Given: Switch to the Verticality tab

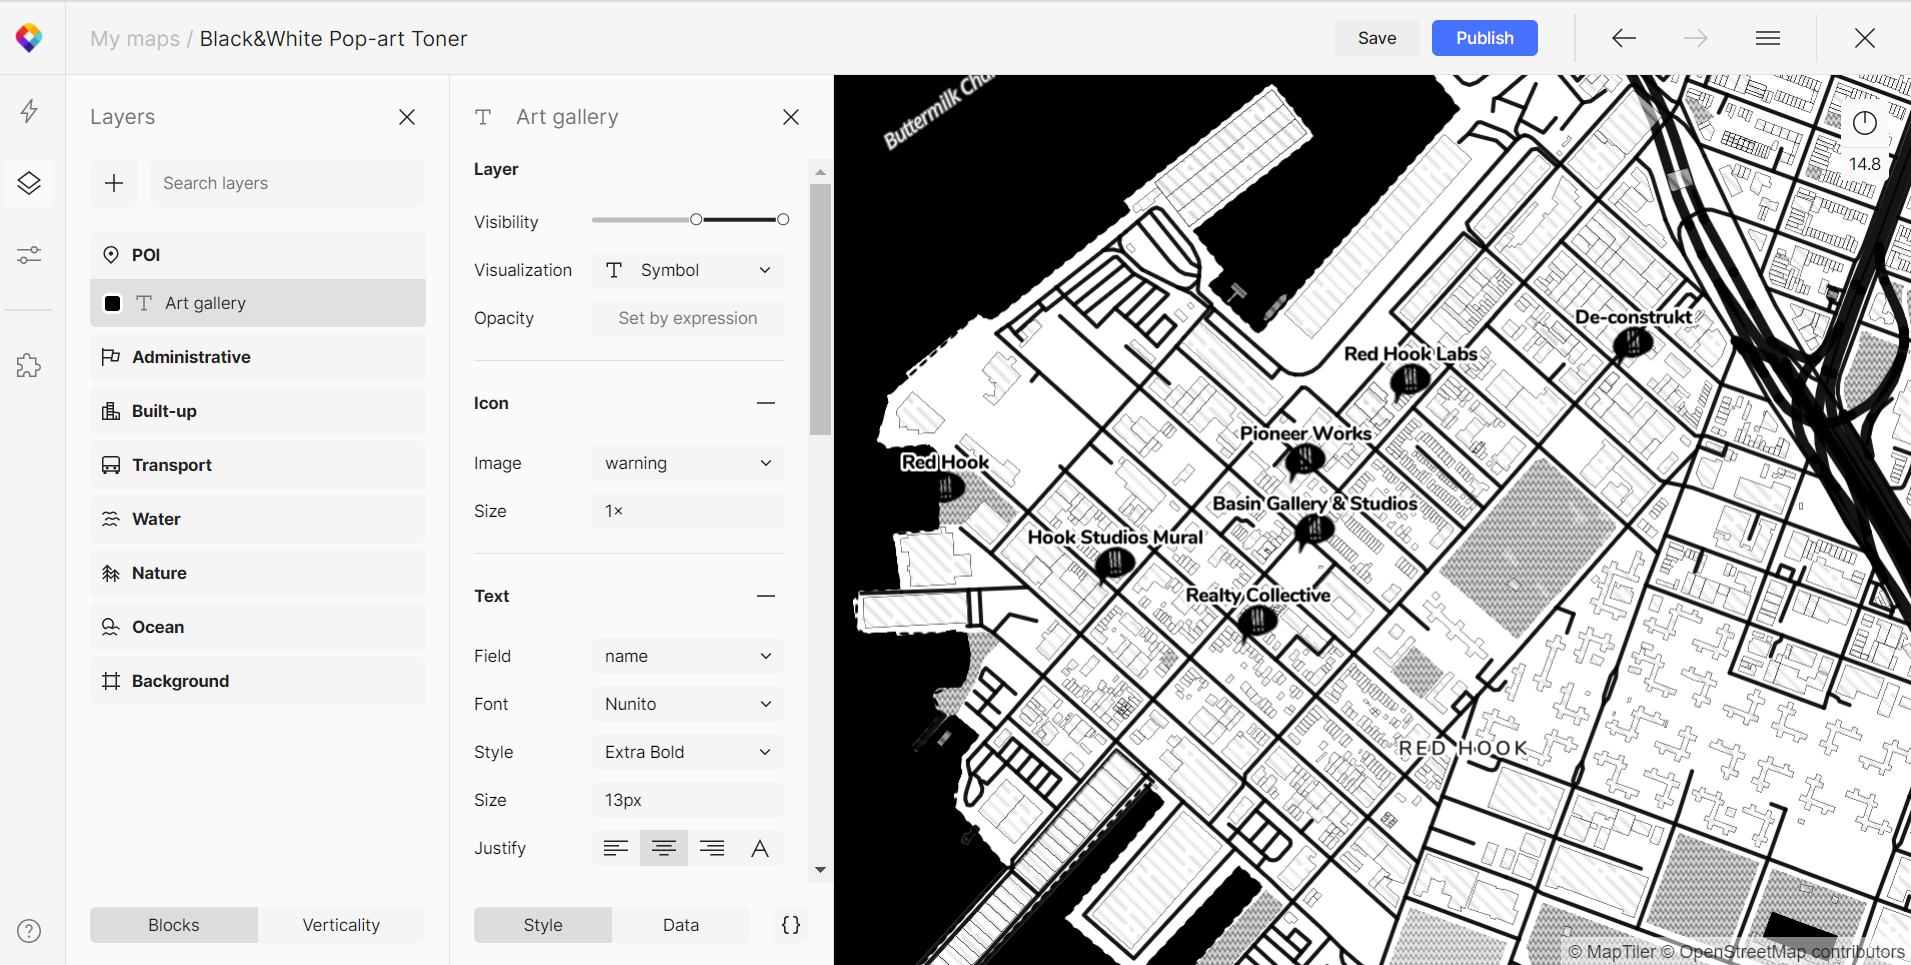Looking at the screenshot, I should (x=341, y=925).
